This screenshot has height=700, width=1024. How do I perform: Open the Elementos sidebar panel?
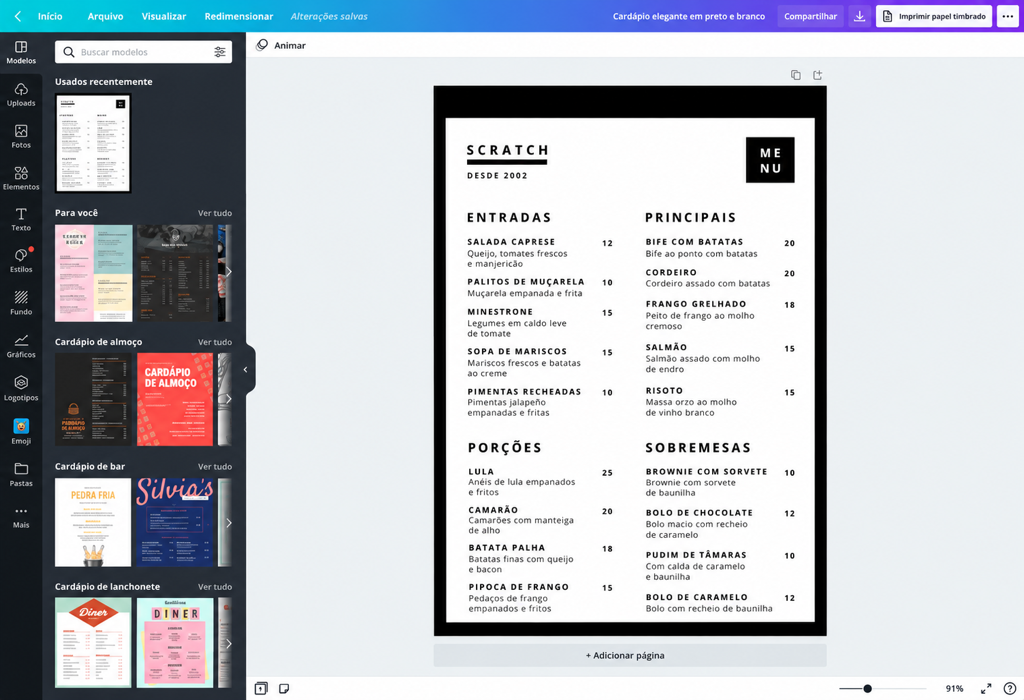[21, 178]
